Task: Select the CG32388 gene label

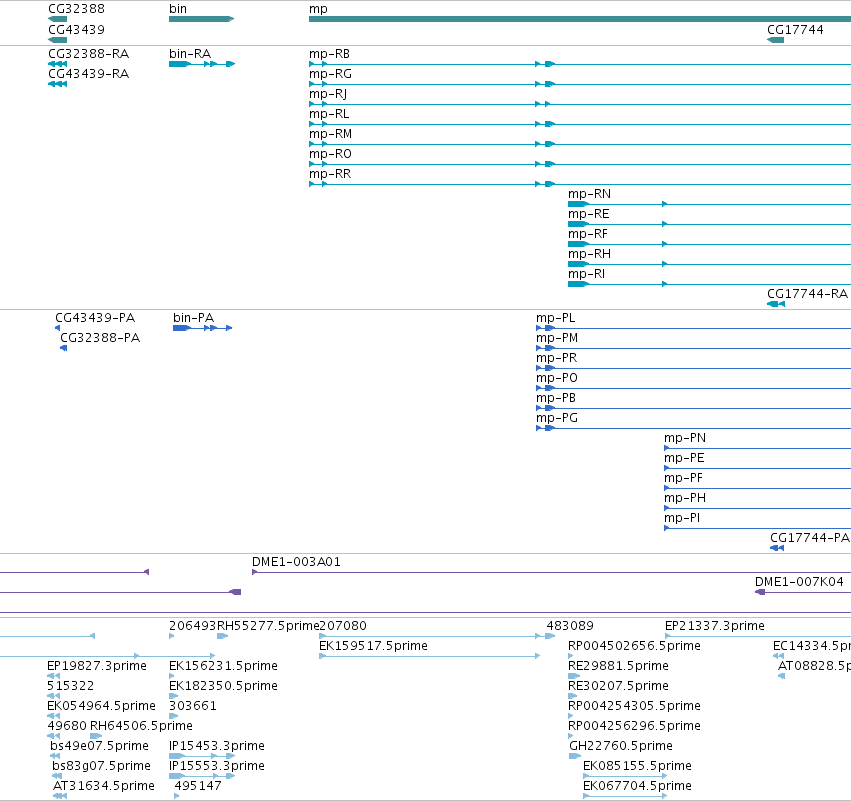Action: (77, 9)
